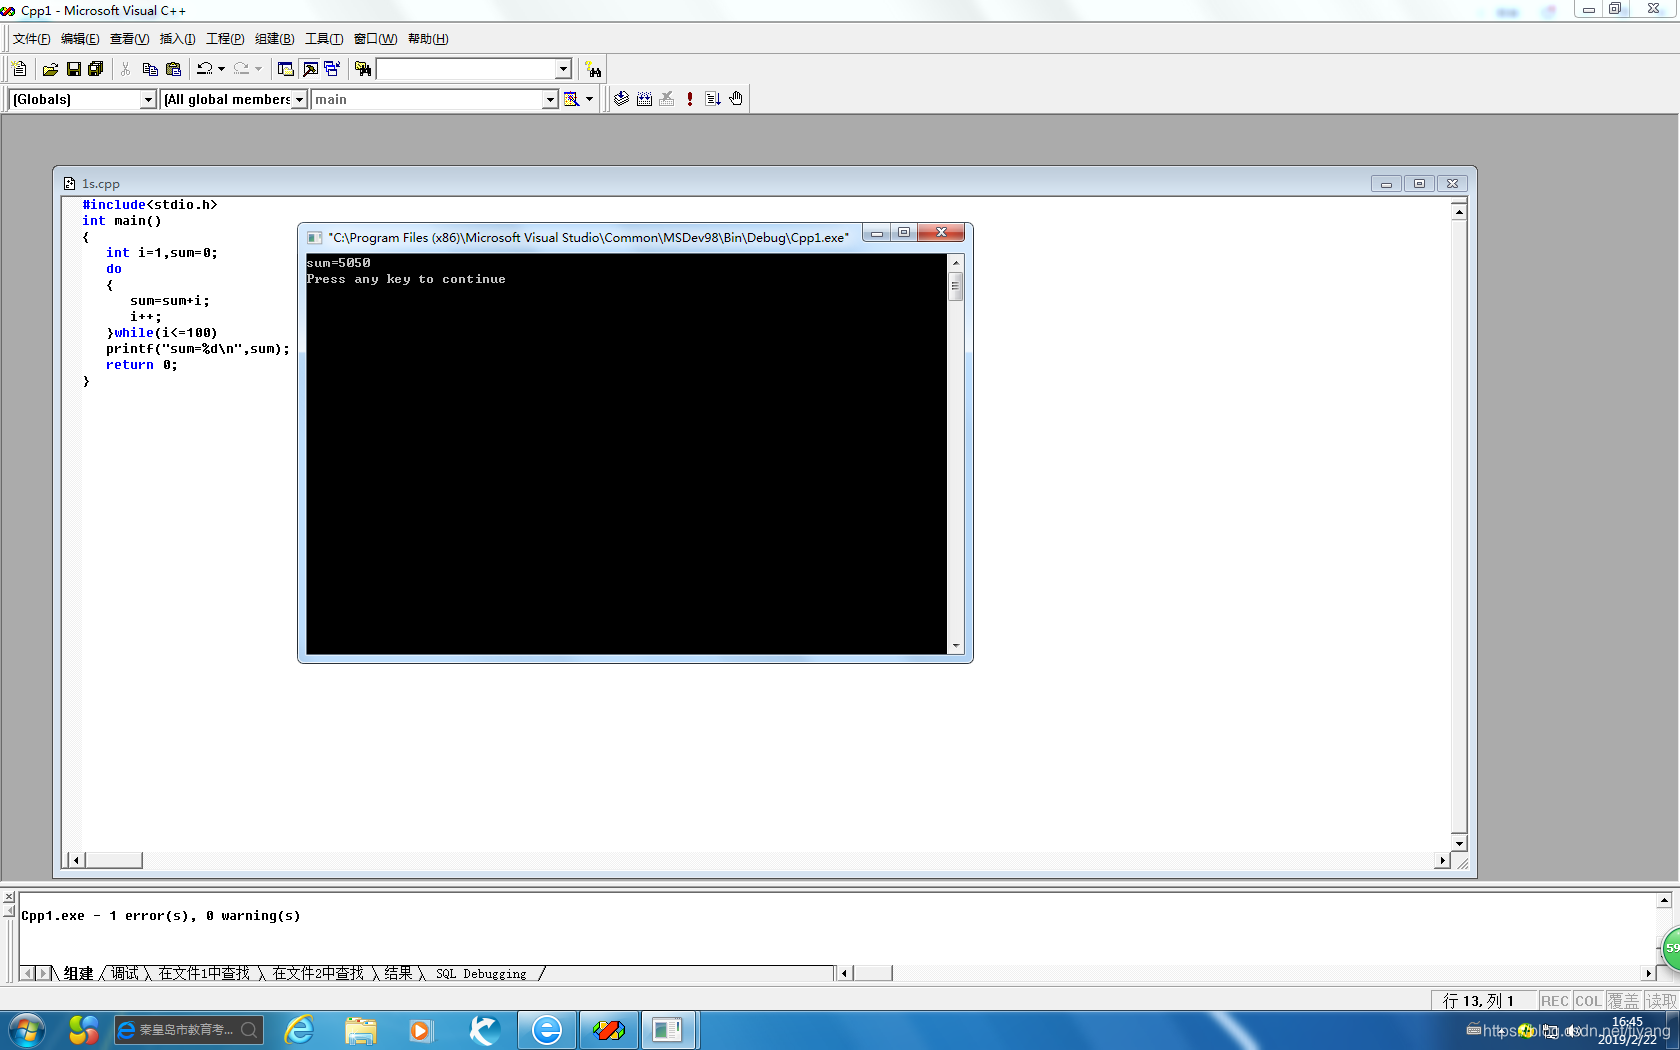Click the Save All icon
The height and width of the screenshot is (1050, 1680).
95,69
